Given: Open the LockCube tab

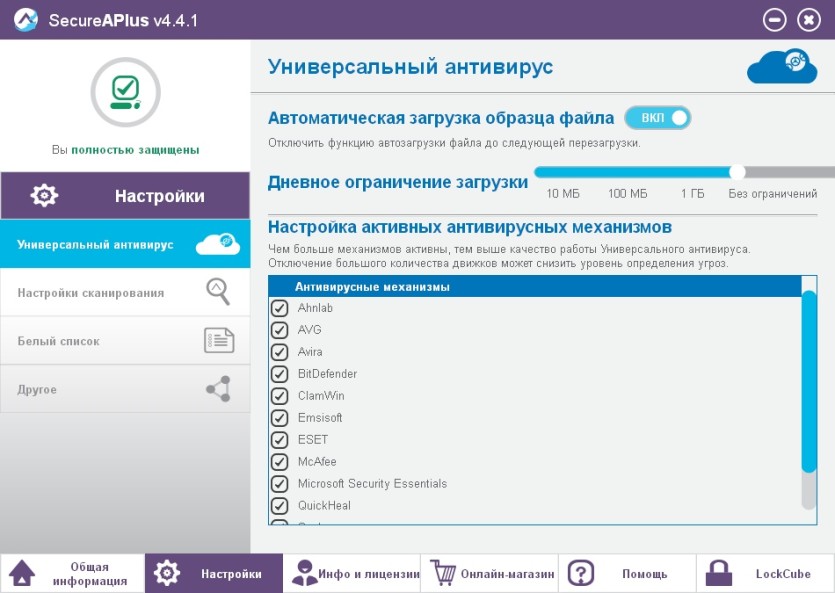Looking at the screenshot, I should (766, 573).
